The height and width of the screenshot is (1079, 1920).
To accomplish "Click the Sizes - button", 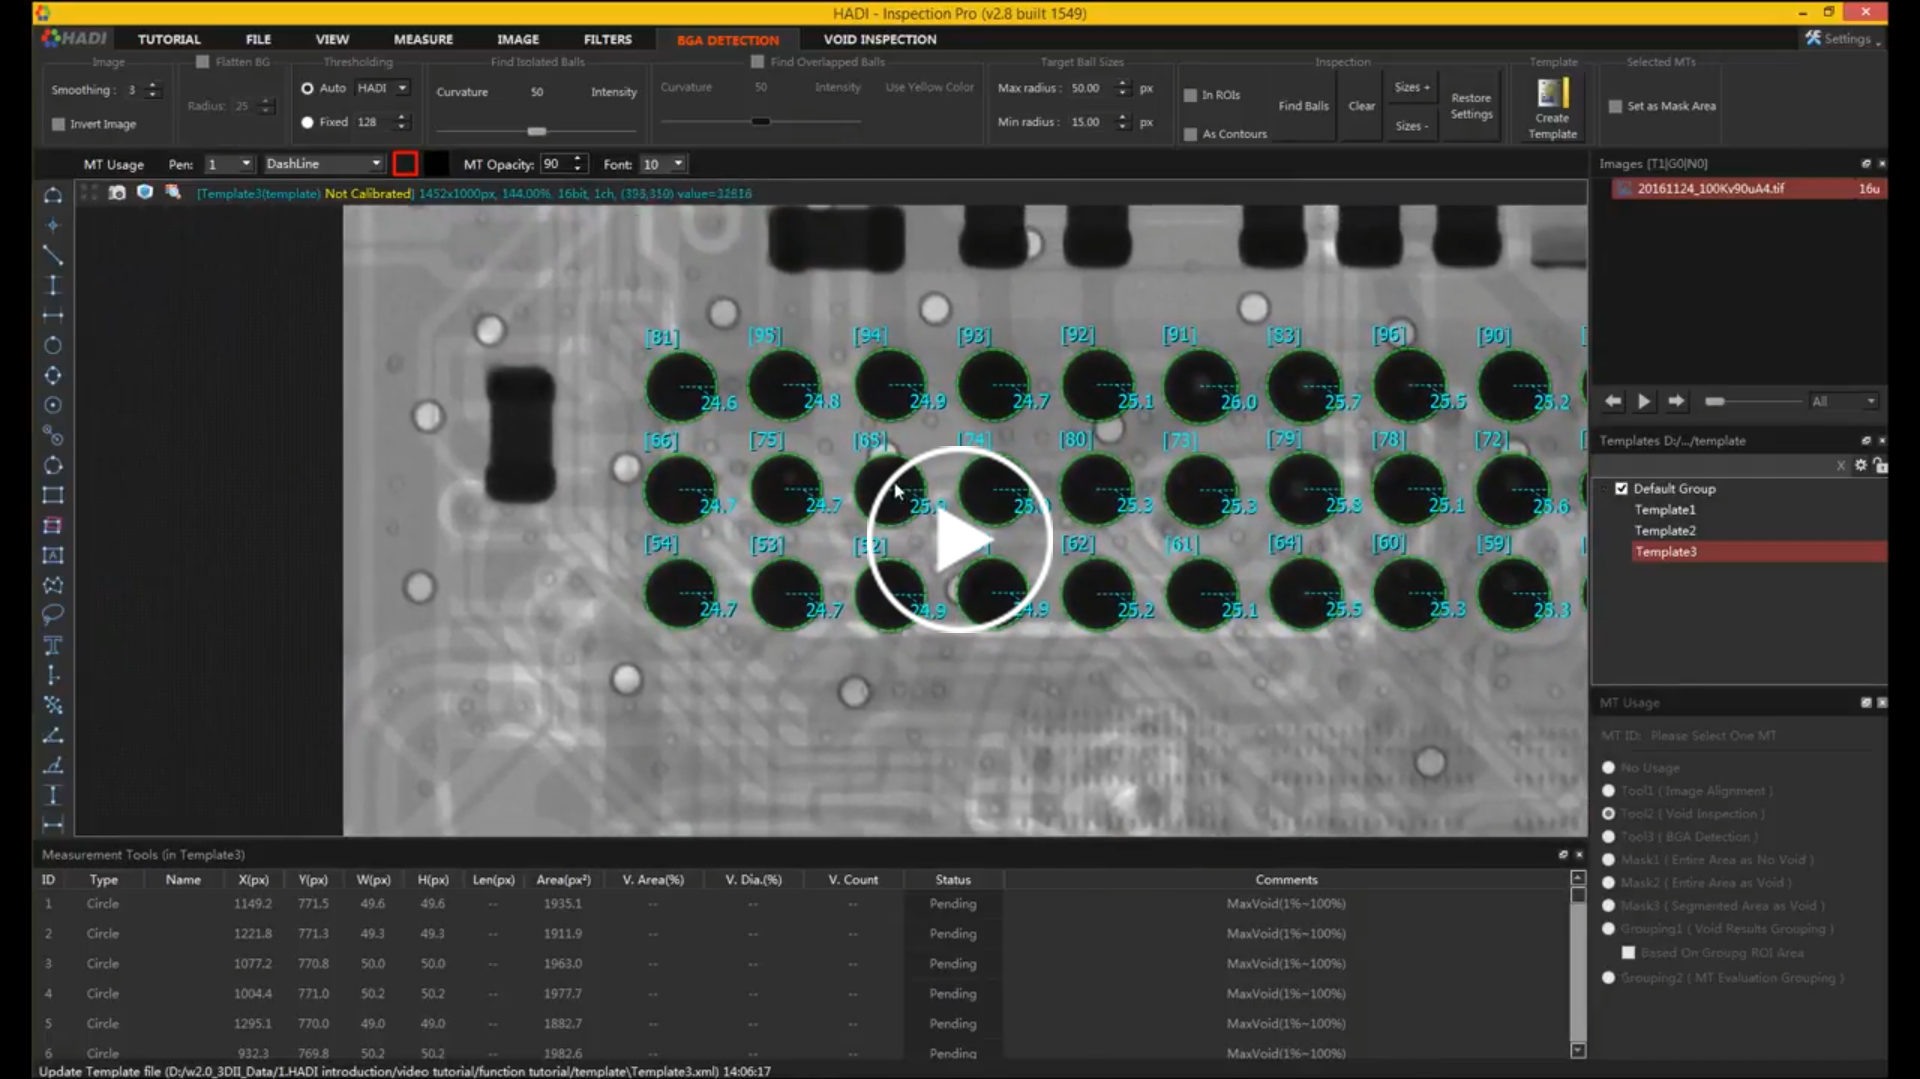I will (1412, 126).
